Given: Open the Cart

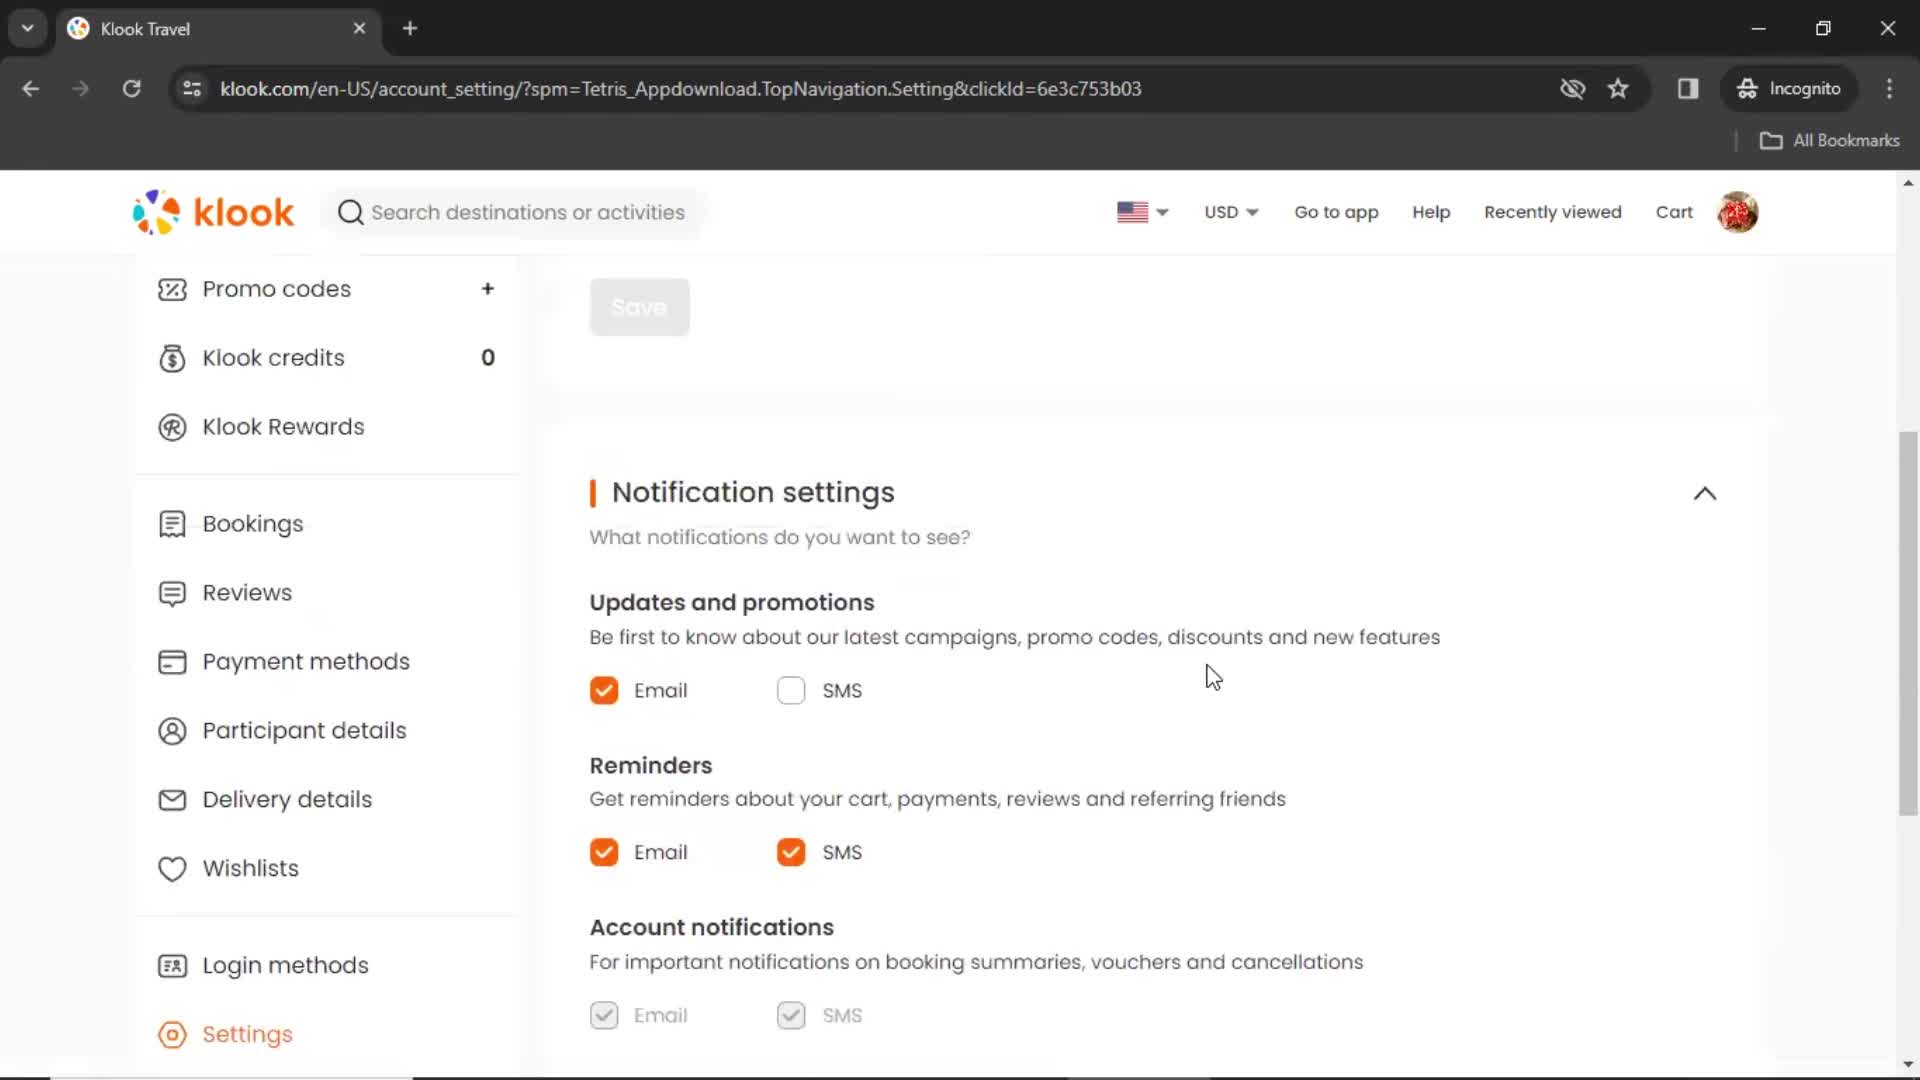Looking at the screenshot, I should coord(1674,212).
